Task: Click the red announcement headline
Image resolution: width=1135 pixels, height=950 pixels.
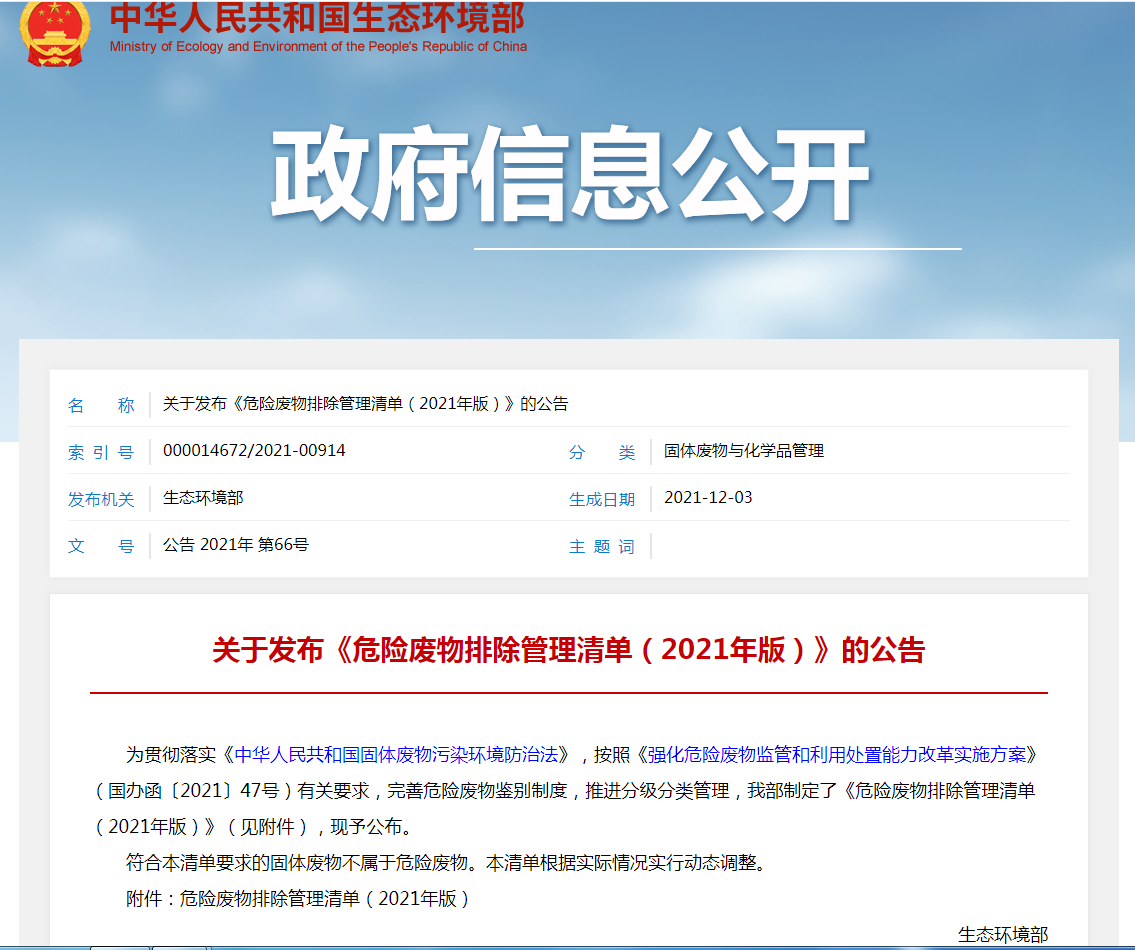Action: click(x=568, y=650)
